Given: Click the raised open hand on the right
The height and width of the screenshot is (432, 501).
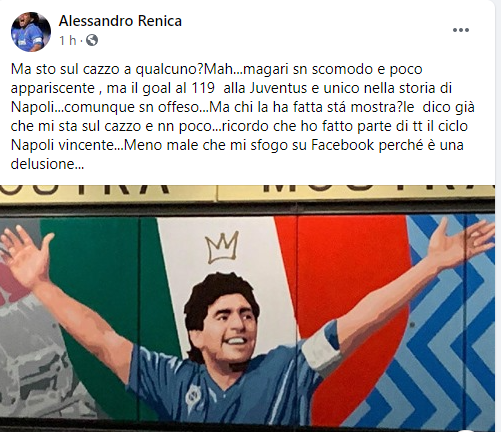Looking at the screenshot, I should (460, 238).
